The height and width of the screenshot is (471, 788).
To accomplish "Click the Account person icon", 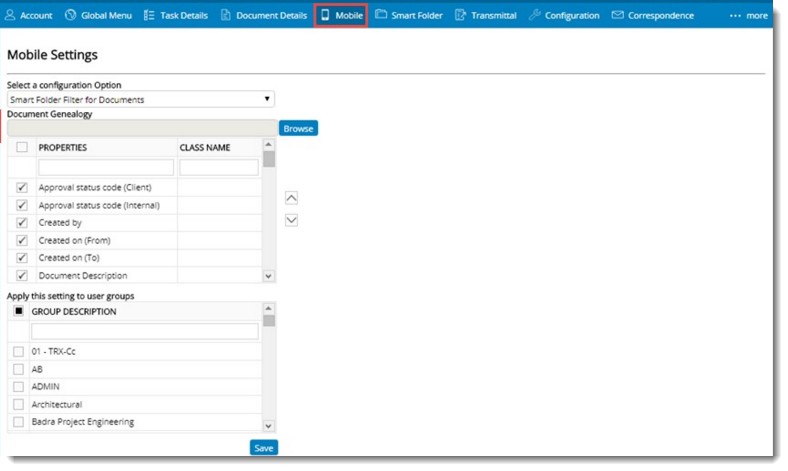I will (11, 15).
